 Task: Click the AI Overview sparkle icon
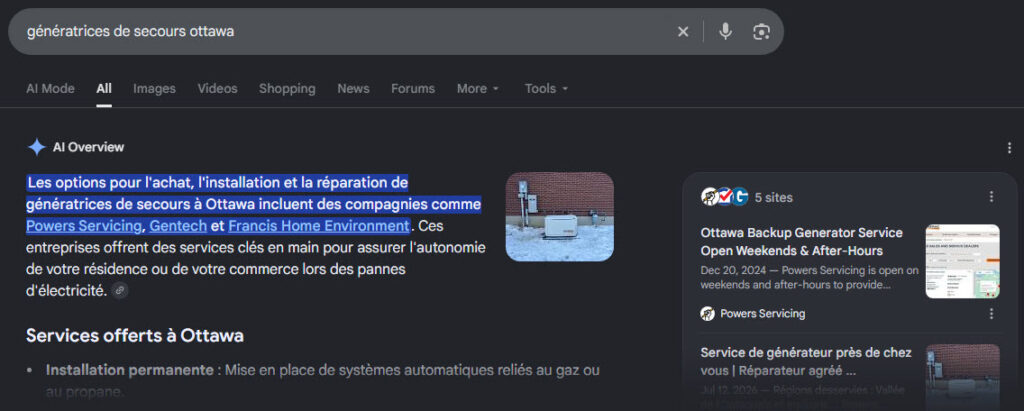pos(37,147)
